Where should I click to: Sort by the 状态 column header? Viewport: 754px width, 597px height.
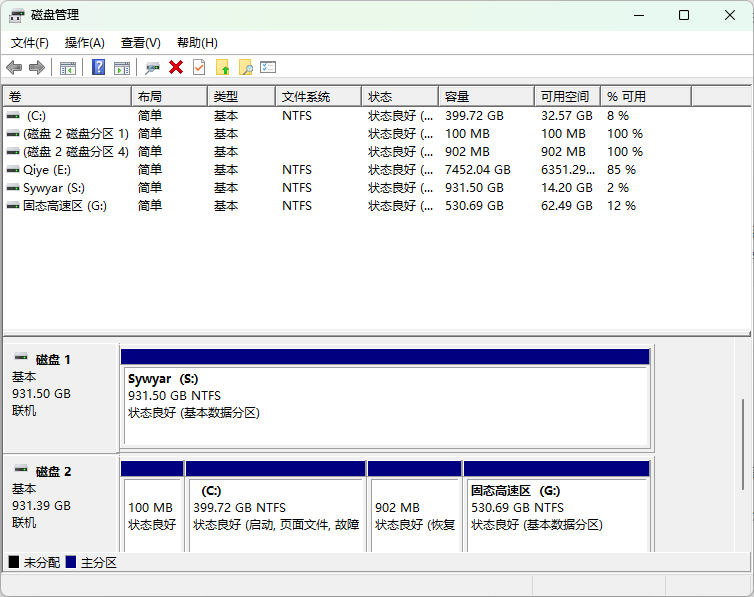coord(400,97)
